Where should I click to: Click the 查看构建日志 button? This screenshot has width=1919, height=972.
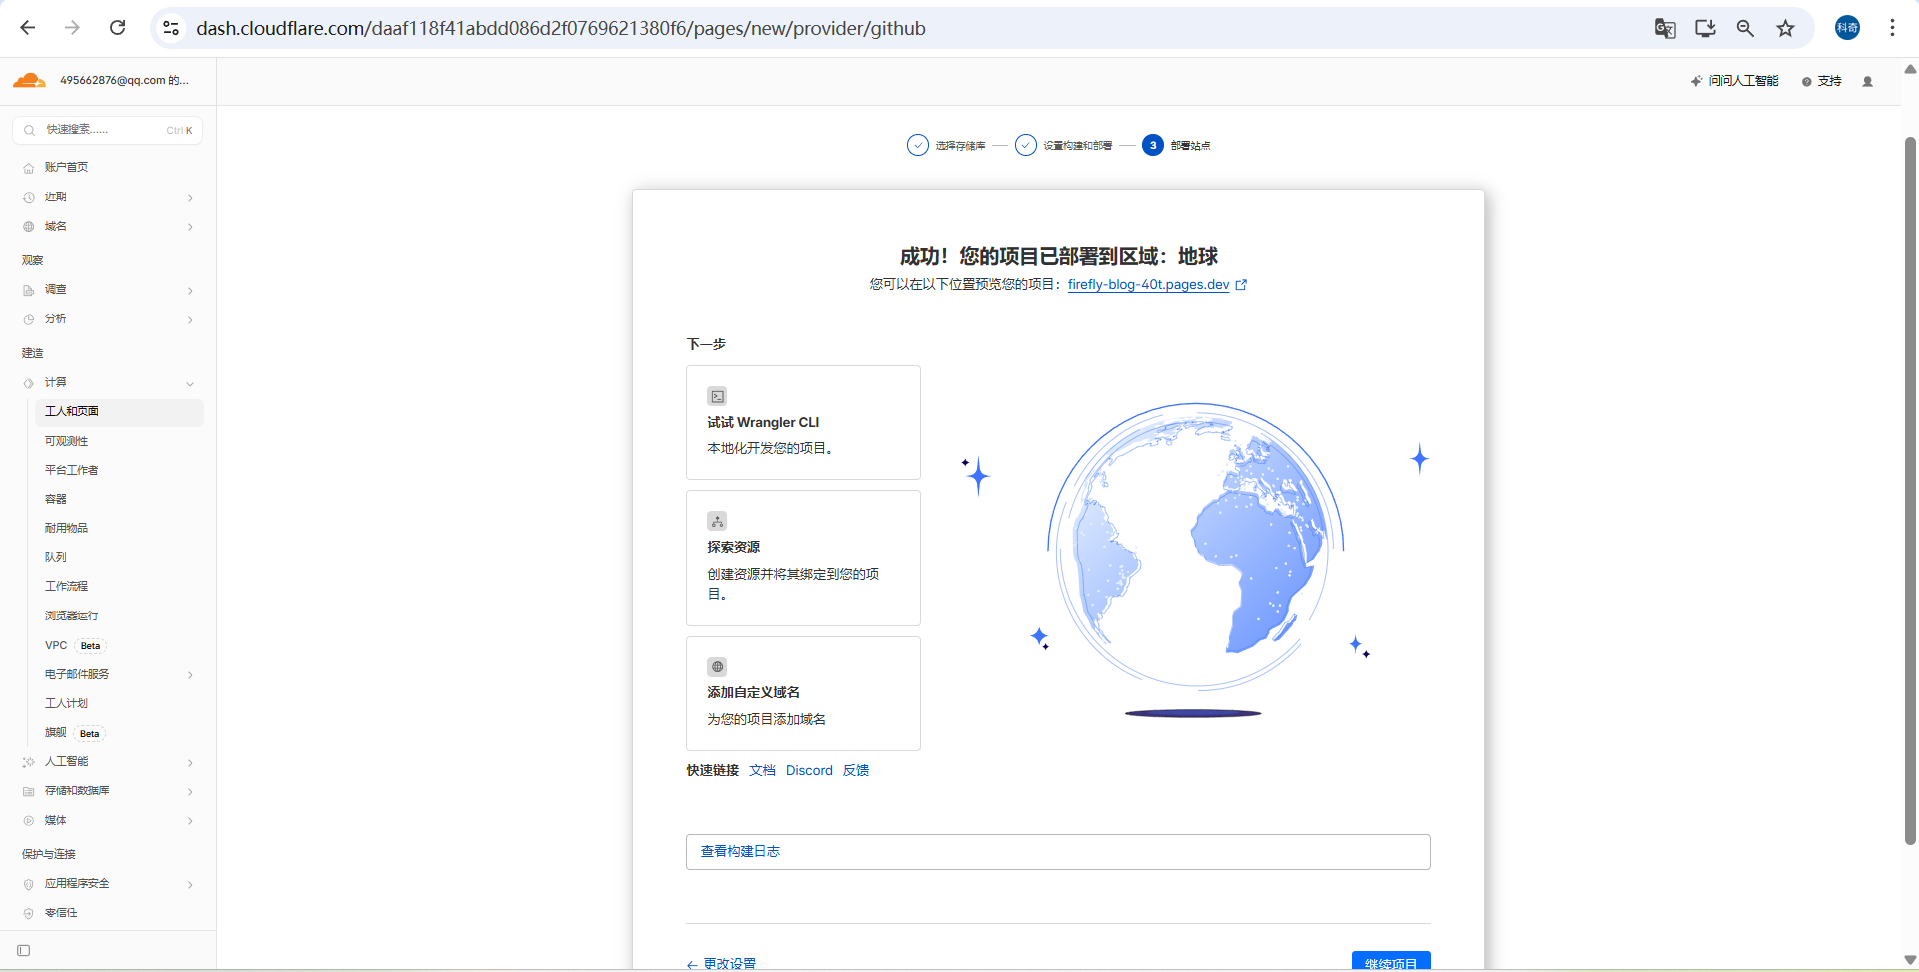pyautogui.click(x=1058, y=852)
